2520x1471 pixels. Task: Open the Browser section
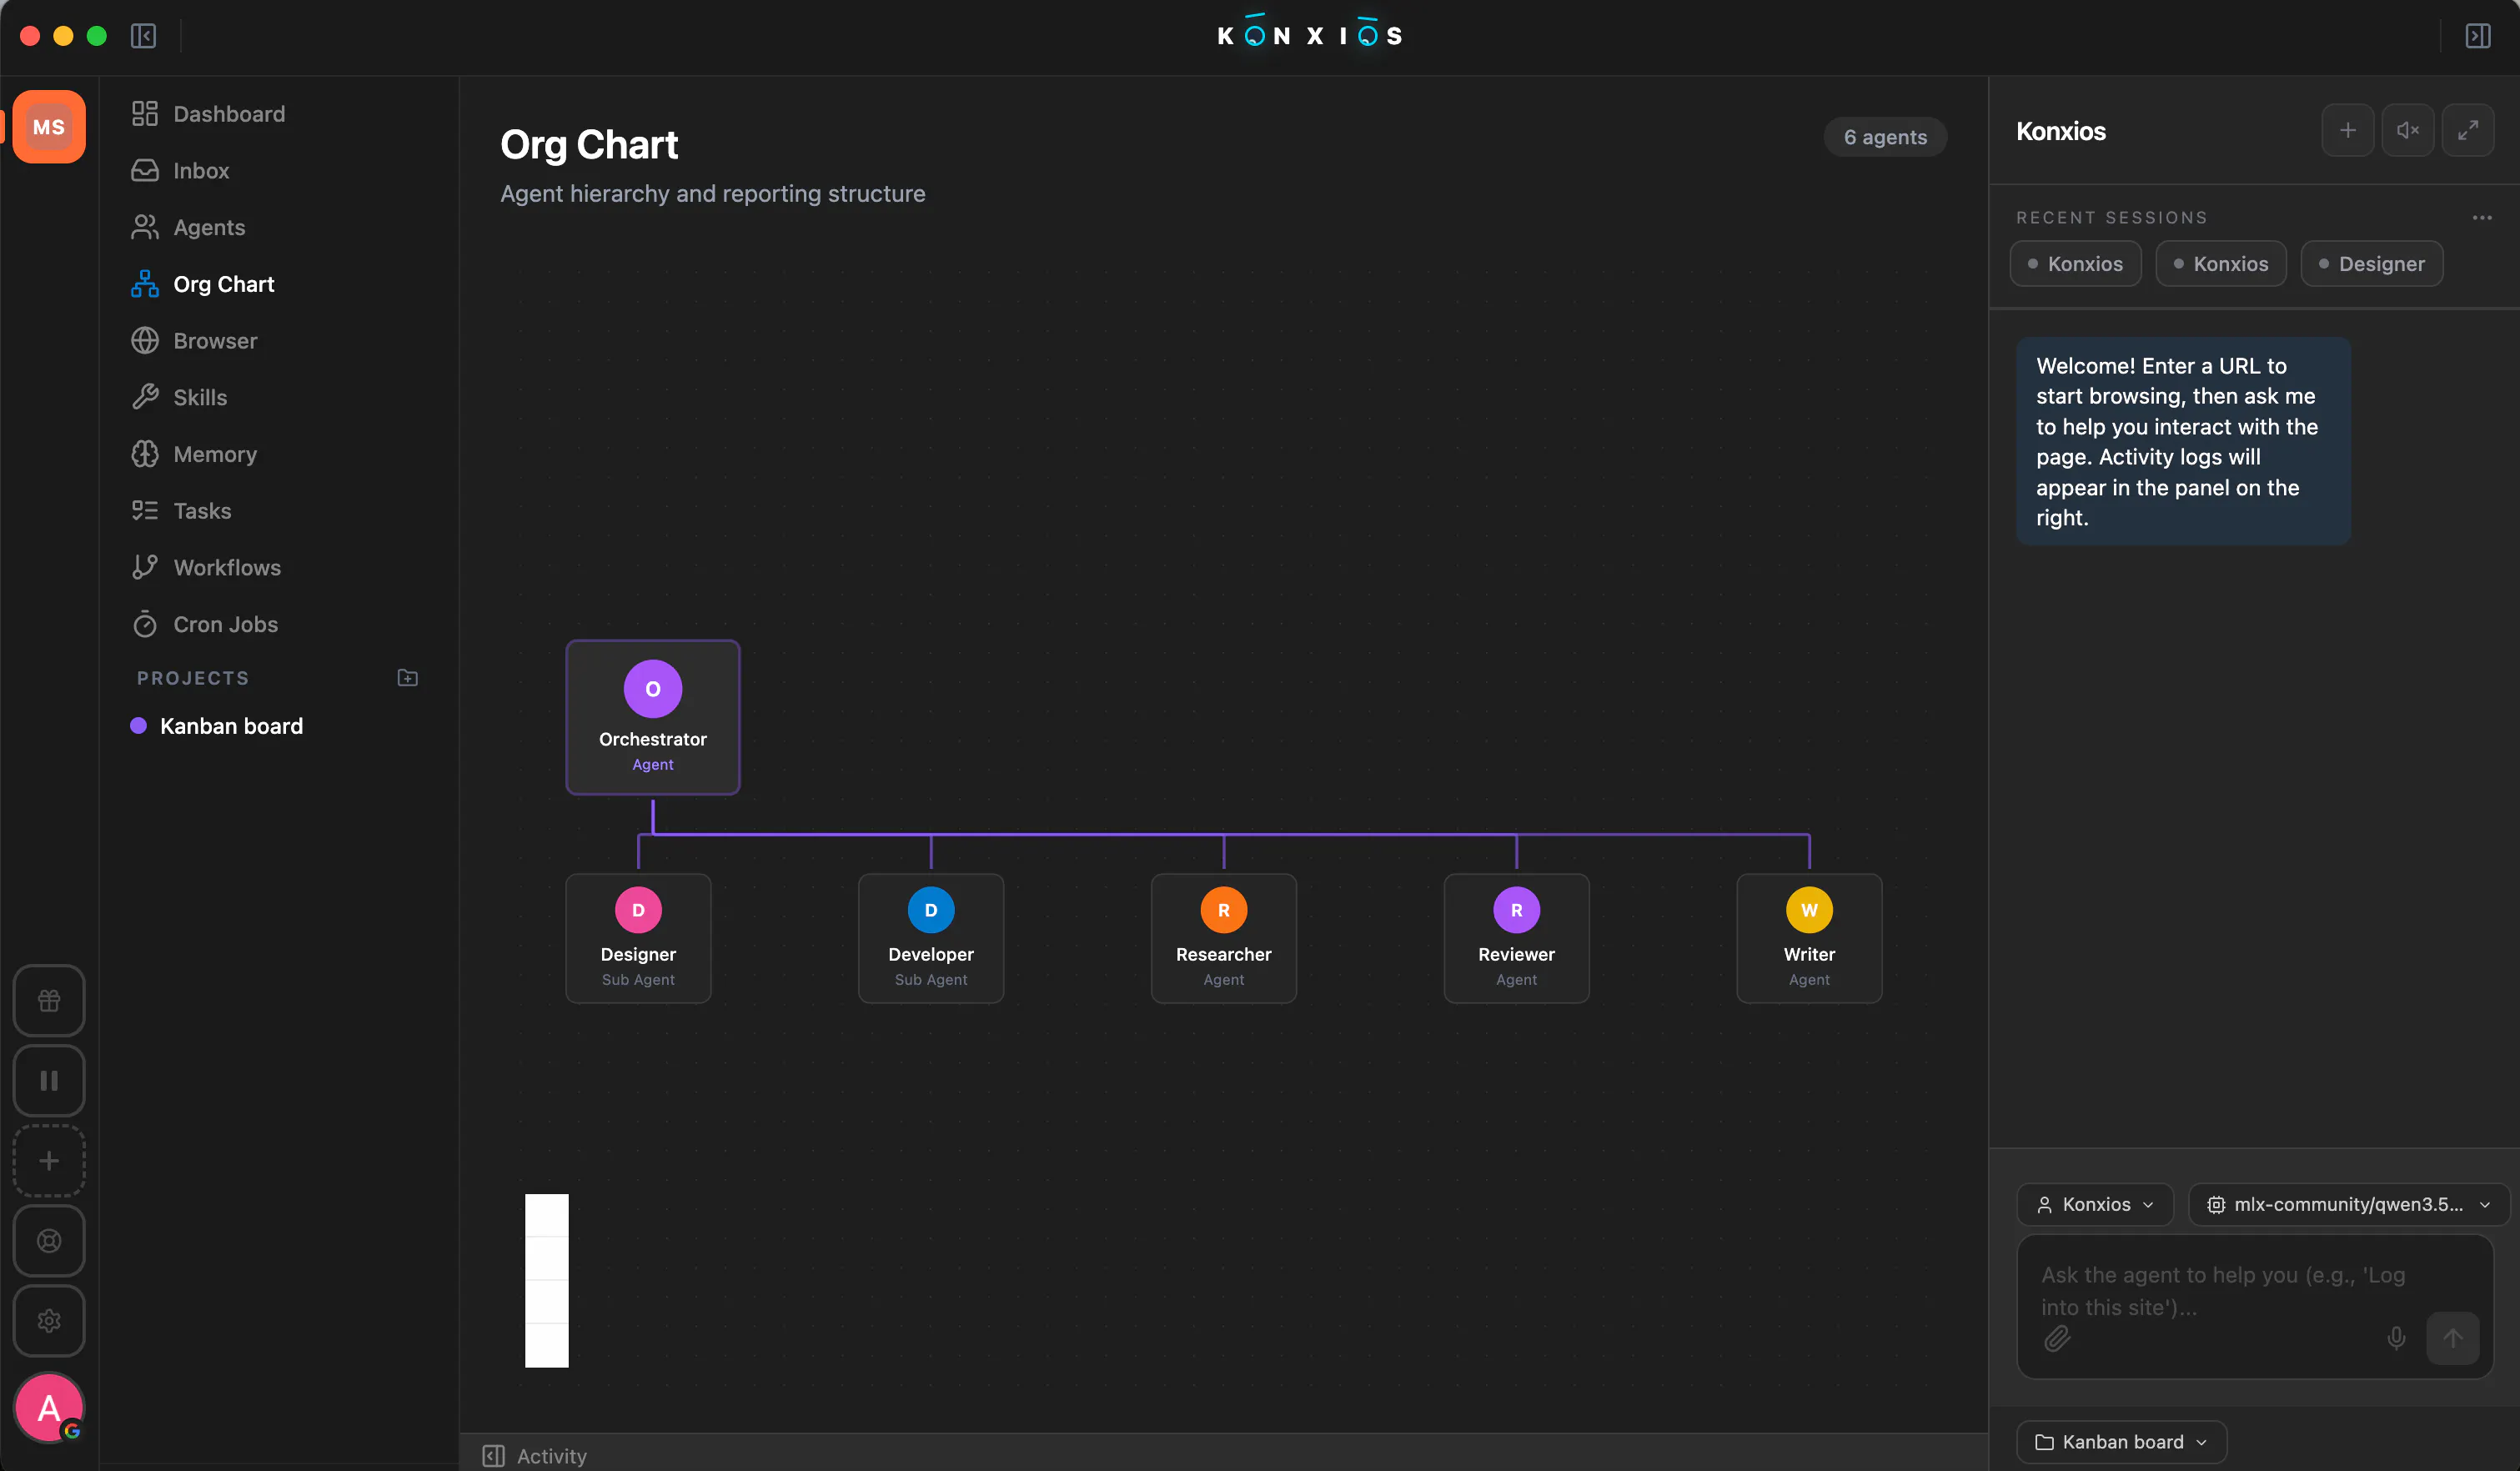point(215,340)
